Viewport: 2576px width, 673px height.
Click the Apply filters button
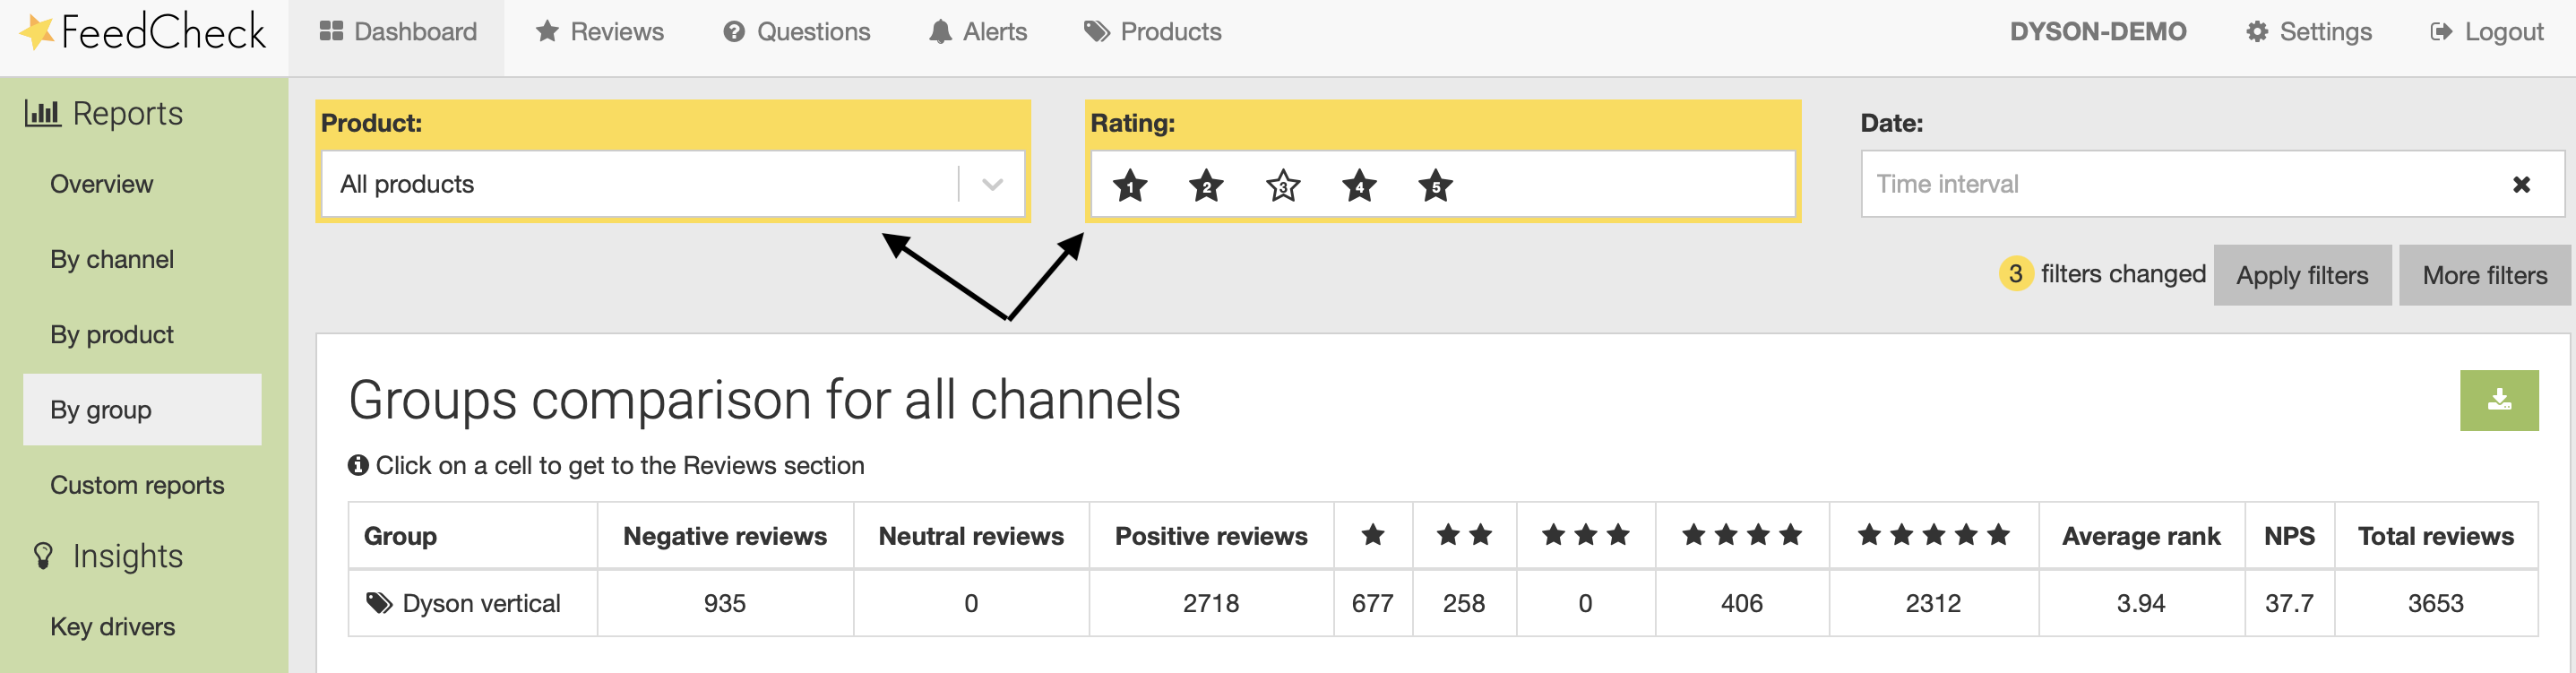click(2302, 275)
